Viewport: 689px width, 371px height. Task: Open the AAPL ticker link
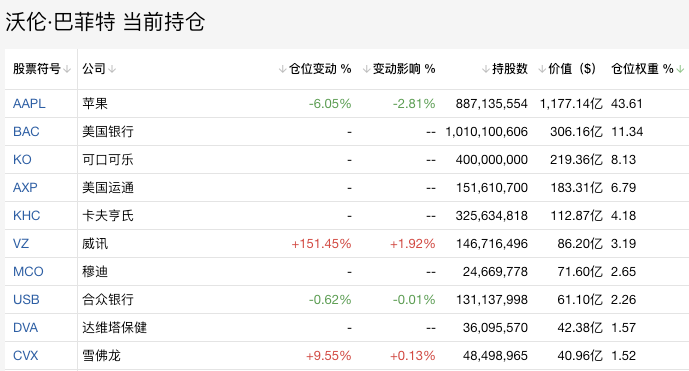[29, 104]
